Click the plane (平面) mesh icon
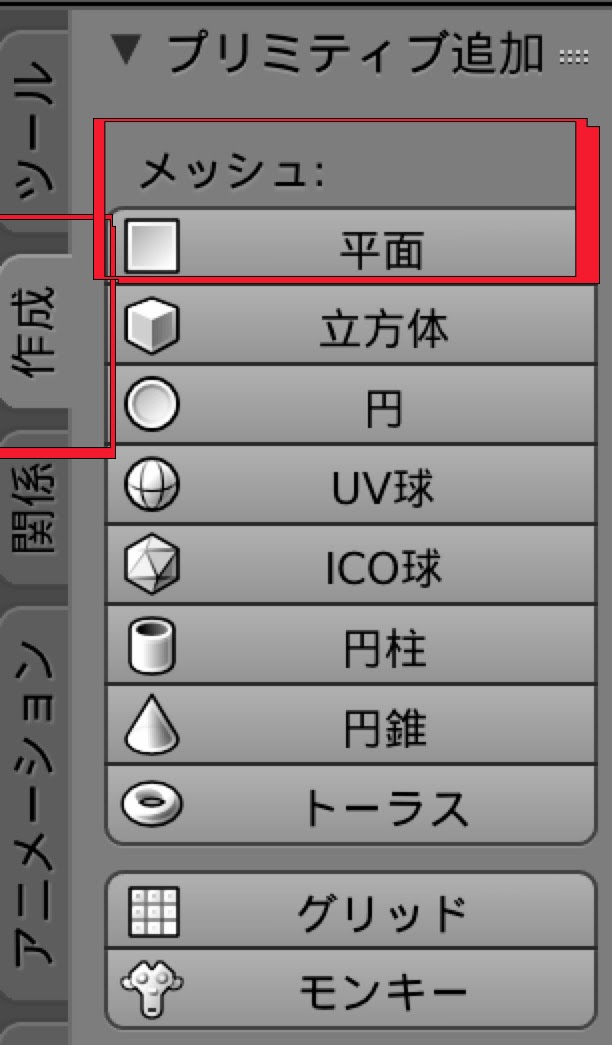This screenshot has width=612, height=1045. point(151,246)
